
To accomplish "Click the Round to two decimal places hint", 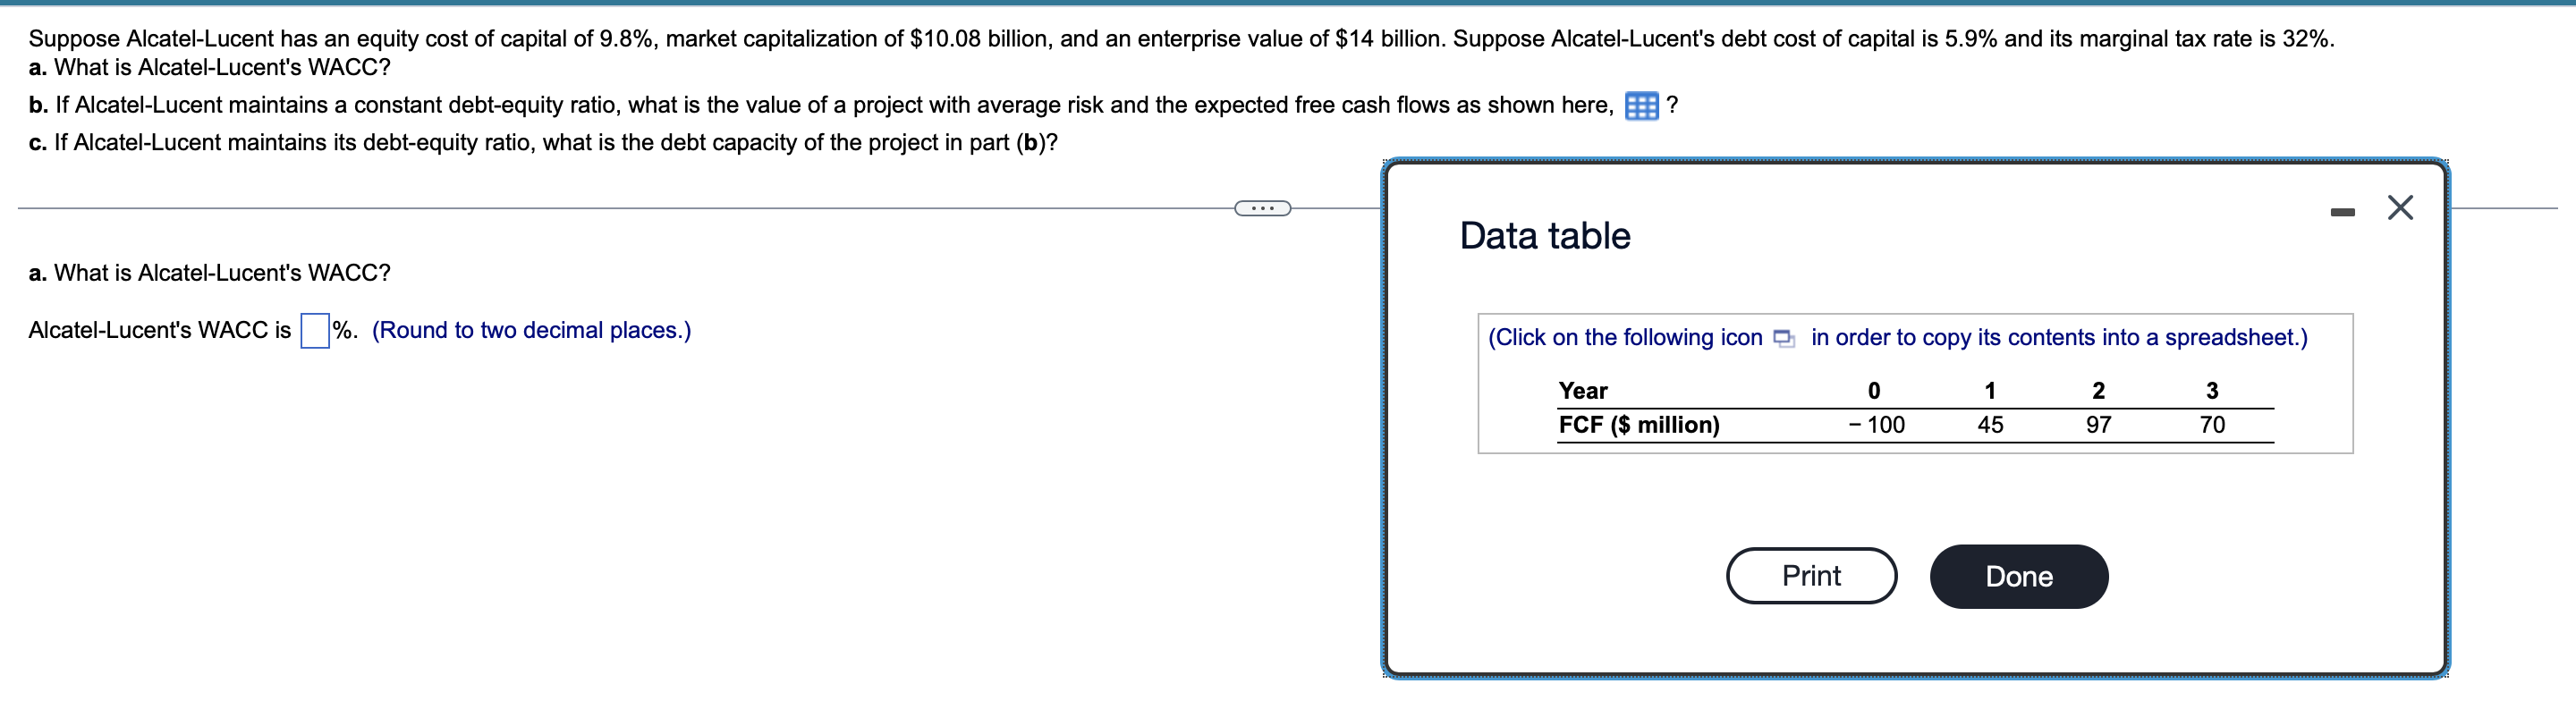I will click(531, 331).
